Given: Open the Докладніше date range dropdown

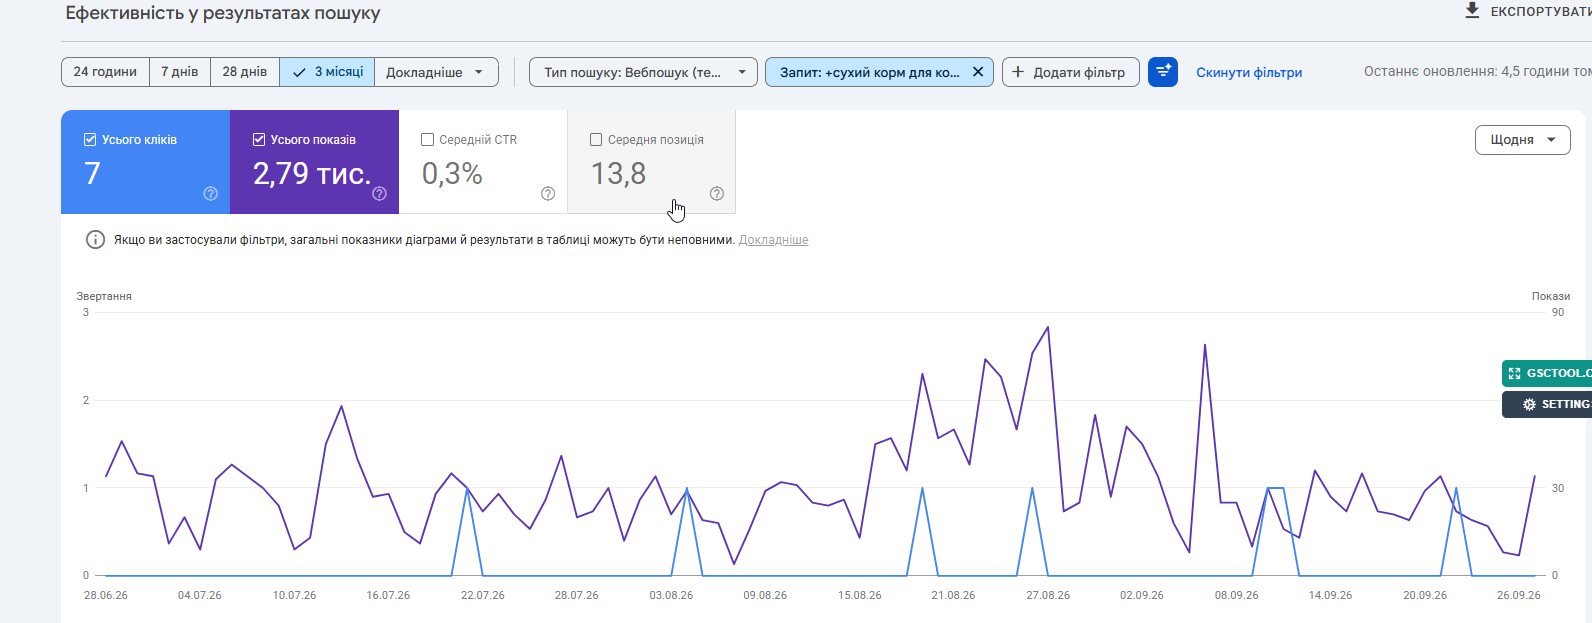Looking at the screenshot, I should (x=436, y=72).
